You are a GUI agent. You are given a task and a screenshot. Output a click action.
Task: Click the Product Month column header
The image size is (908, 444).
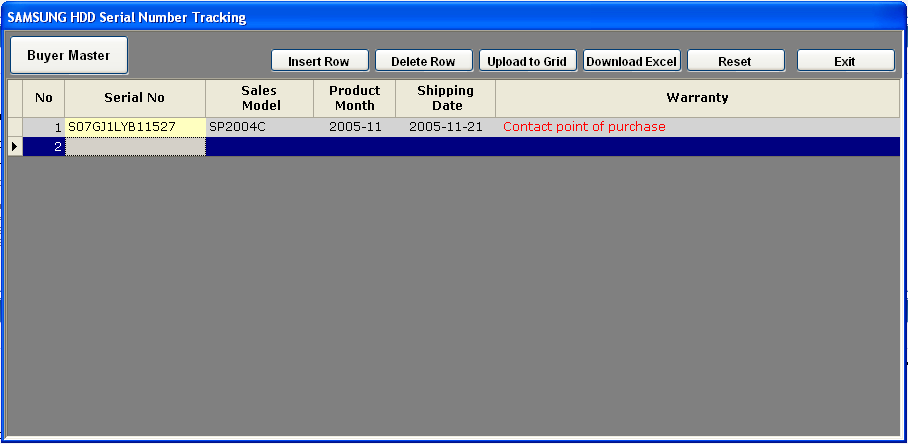355,98
